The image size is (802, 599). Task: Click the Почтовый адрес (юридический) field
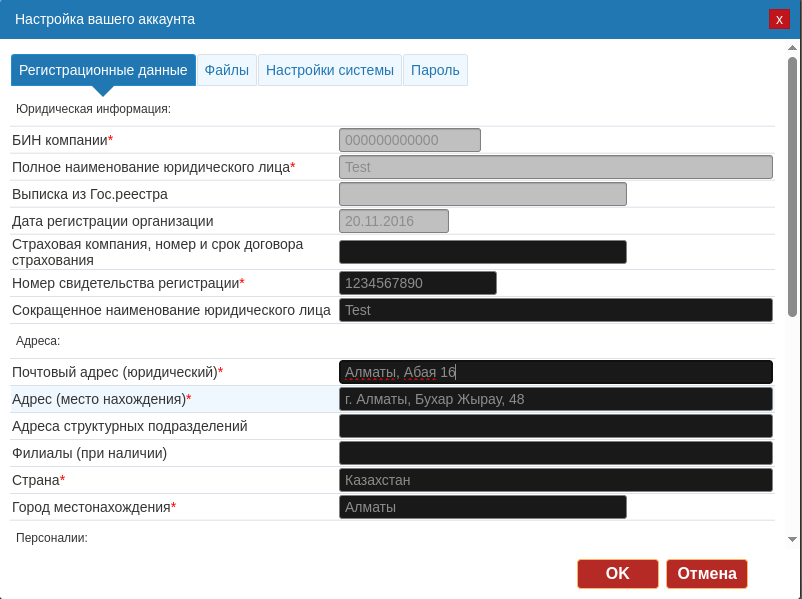pos(555,372)
